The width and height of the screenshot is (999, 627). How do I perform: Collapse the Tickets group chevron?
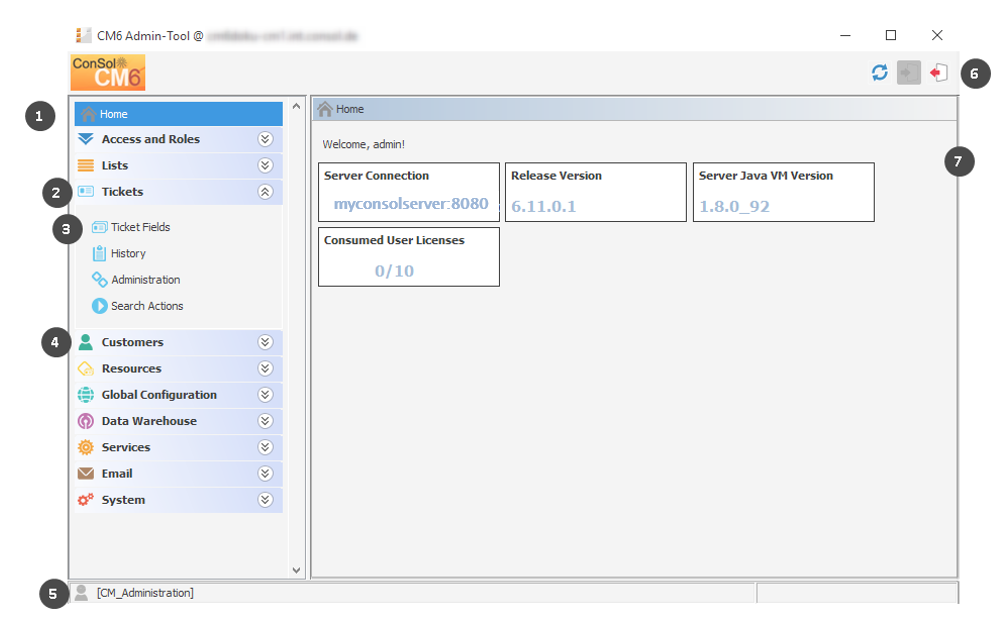coord(265,192)
